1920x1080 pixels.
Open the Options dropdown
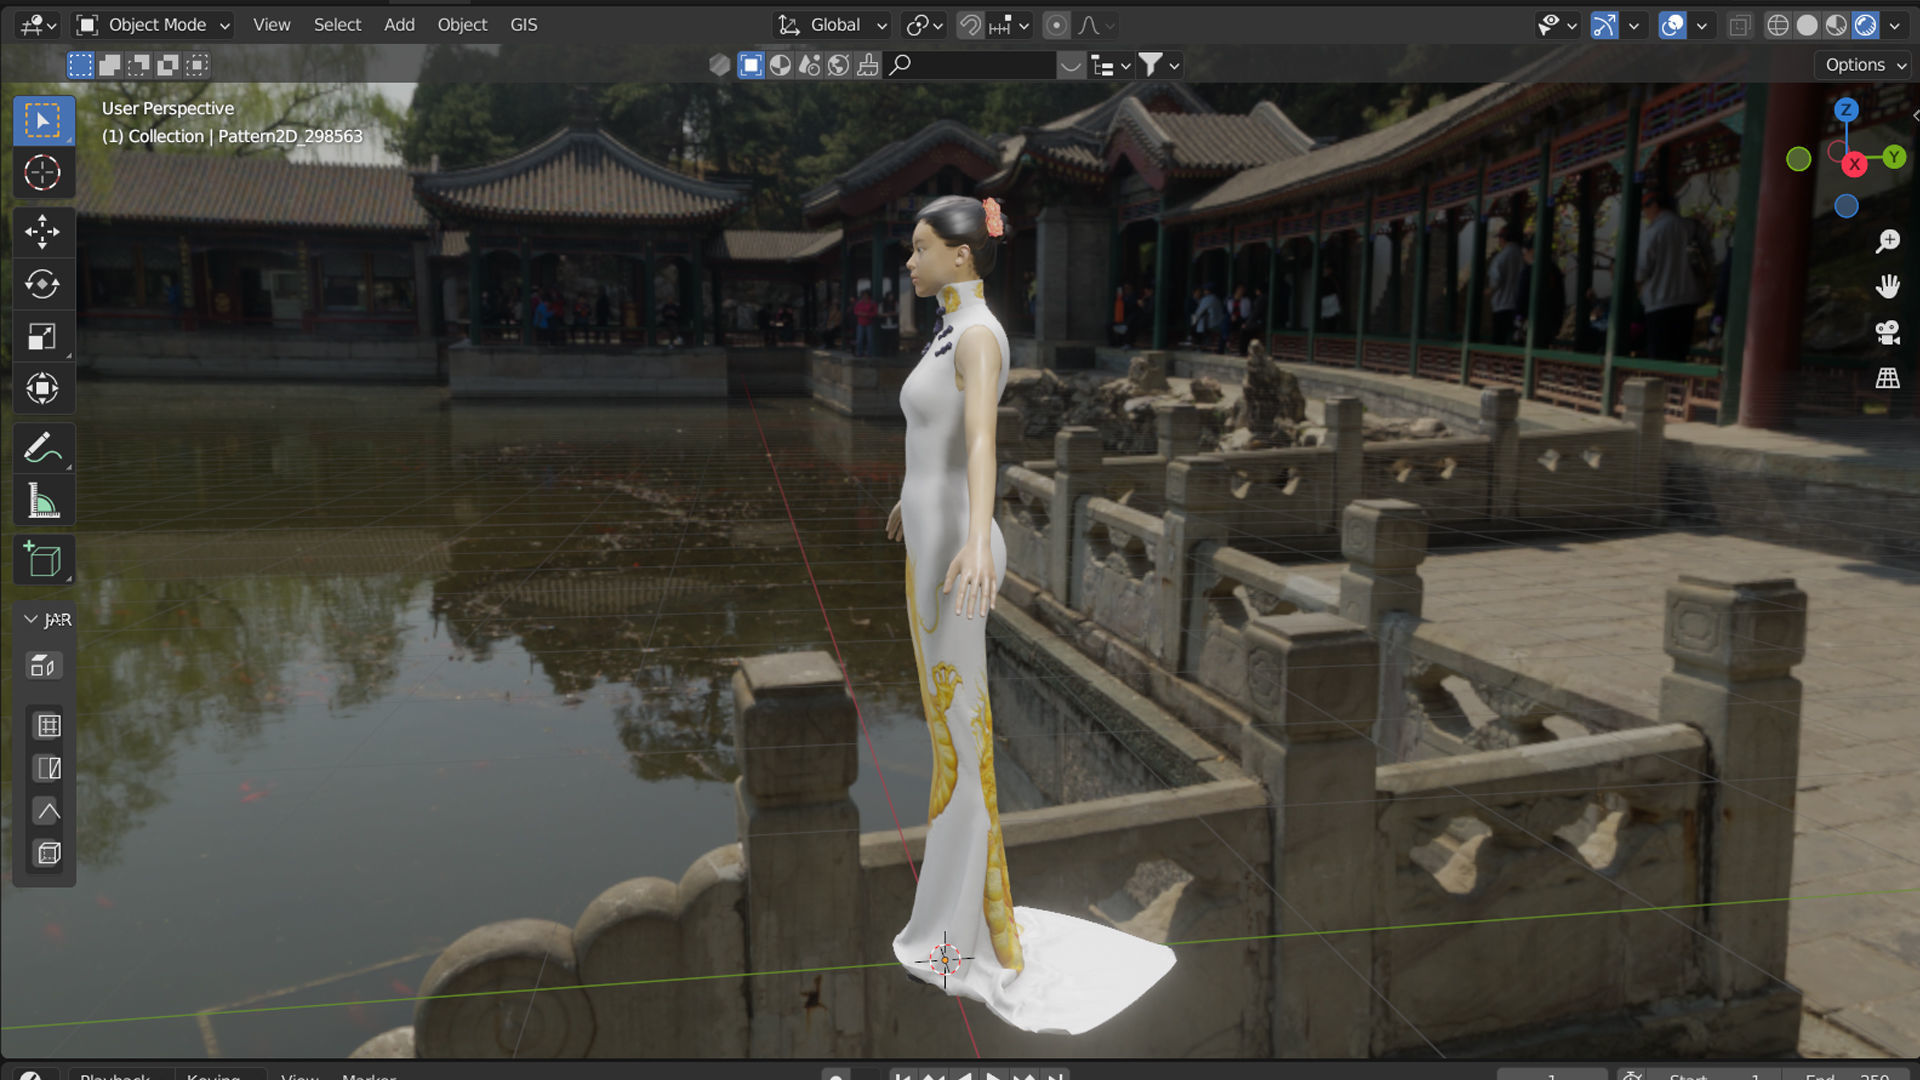[1865, 65]
